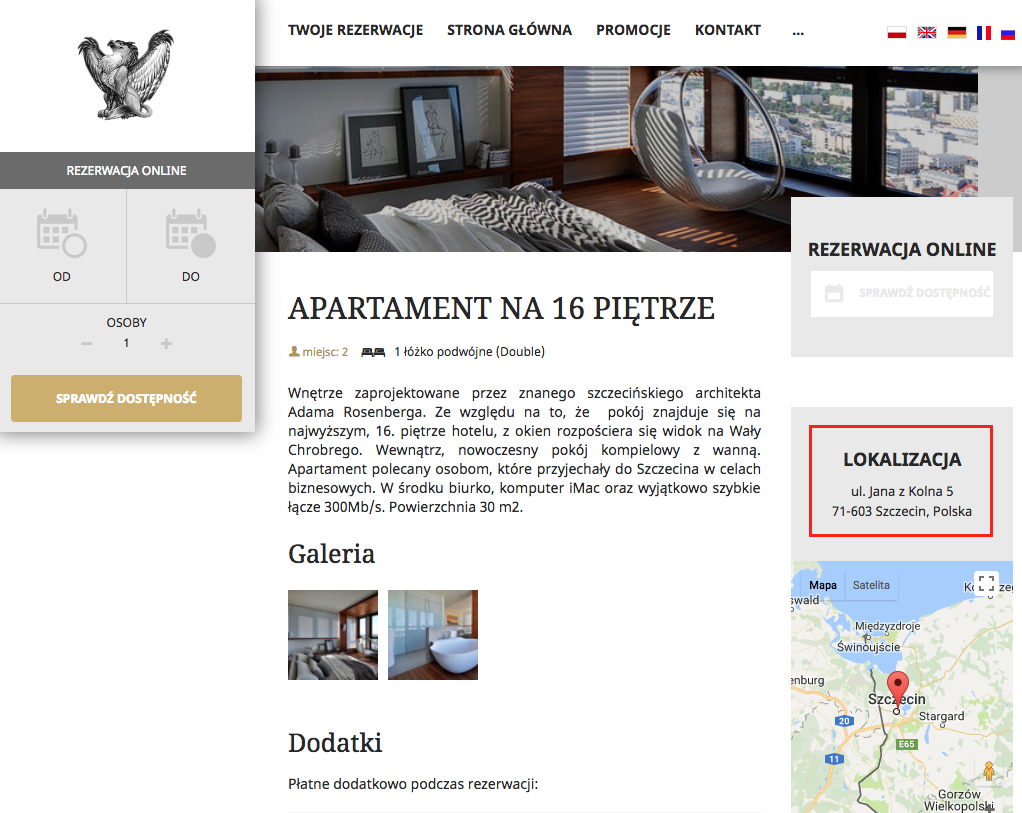
Task: Expand the more menu ellipsis
Action: click(x=798, y=31)
